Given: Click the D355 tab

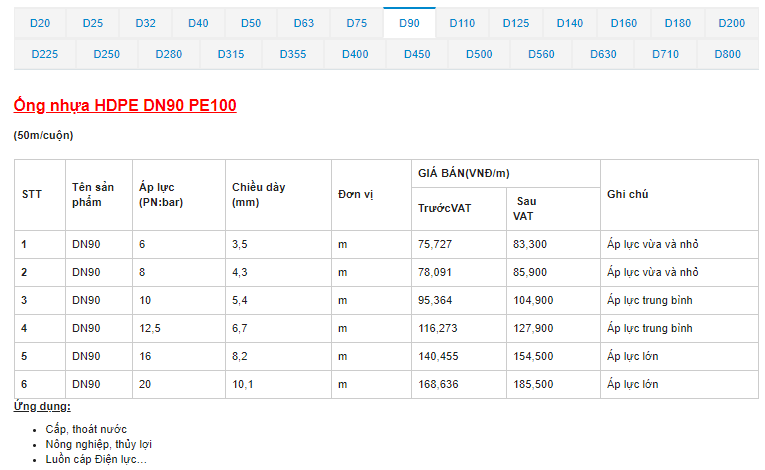Looking at the screenshot, I should pyautogui.click(x=293, y=54).
